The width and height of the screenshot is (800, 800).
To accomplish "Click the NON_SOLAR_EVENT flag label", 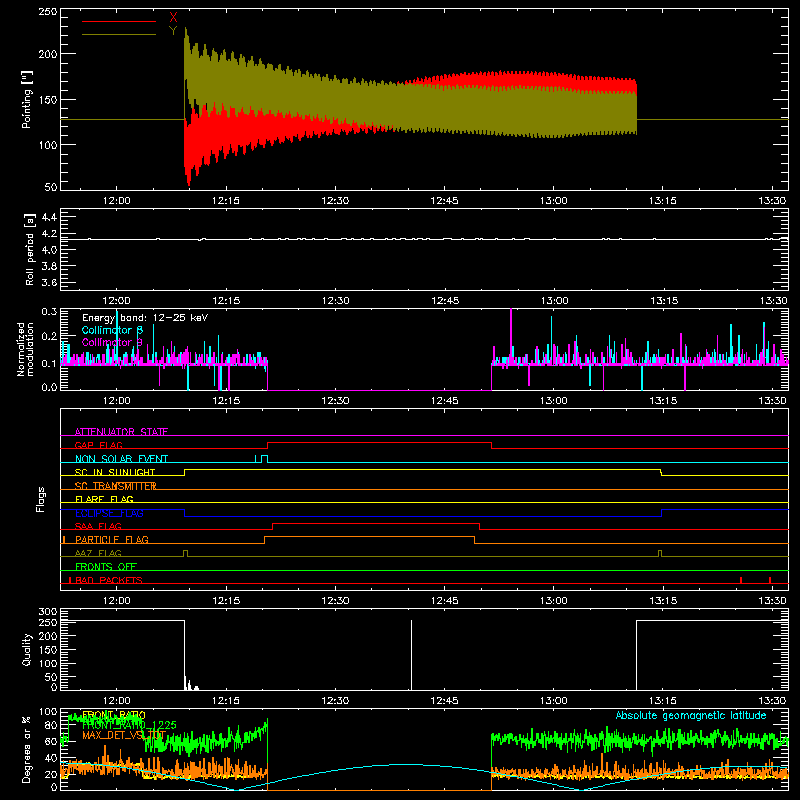I will (x=121, y=459).
